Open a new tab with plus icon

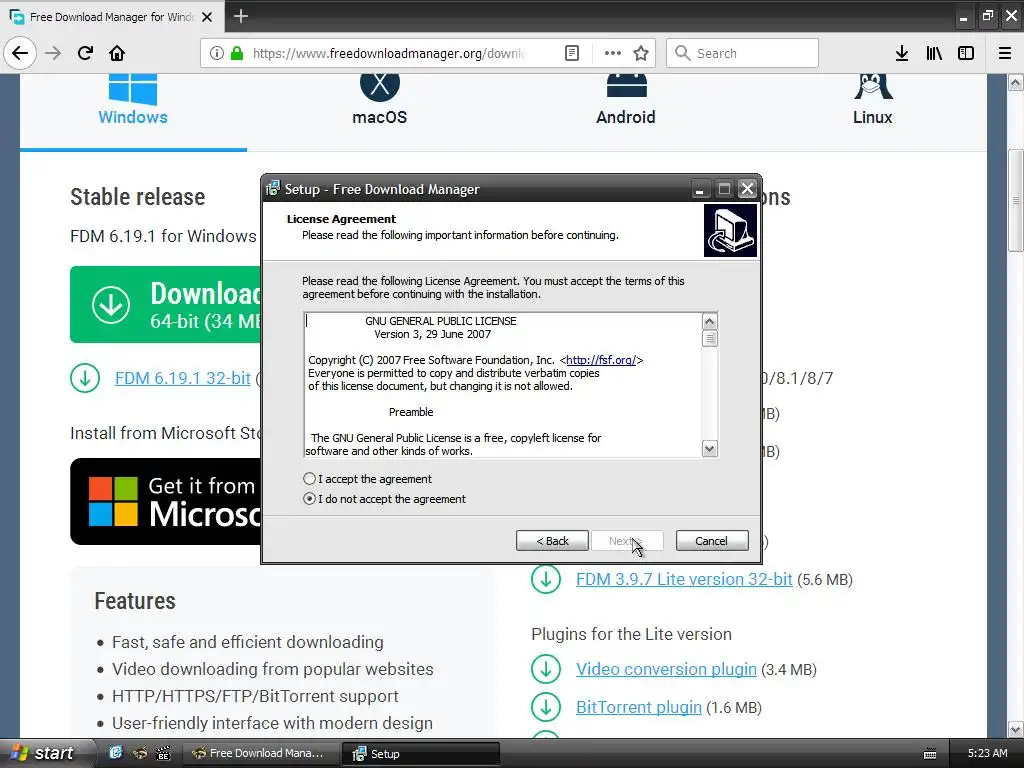241,16
